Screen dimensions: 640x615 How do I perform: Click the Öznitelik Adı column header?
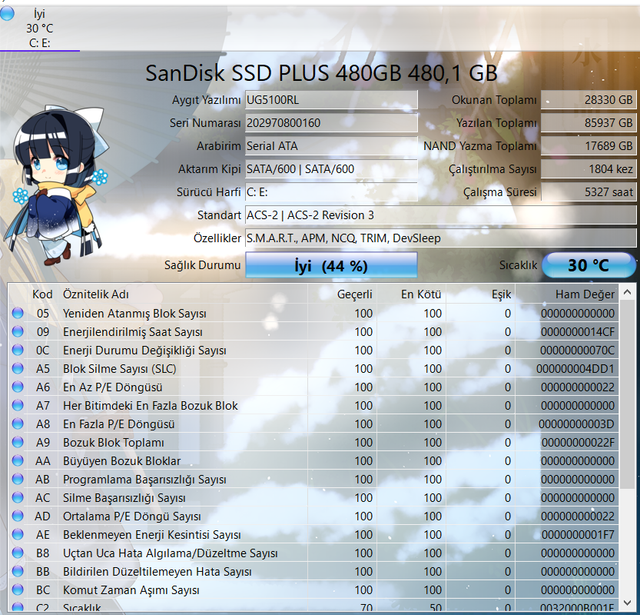click(x=96, y=294)
